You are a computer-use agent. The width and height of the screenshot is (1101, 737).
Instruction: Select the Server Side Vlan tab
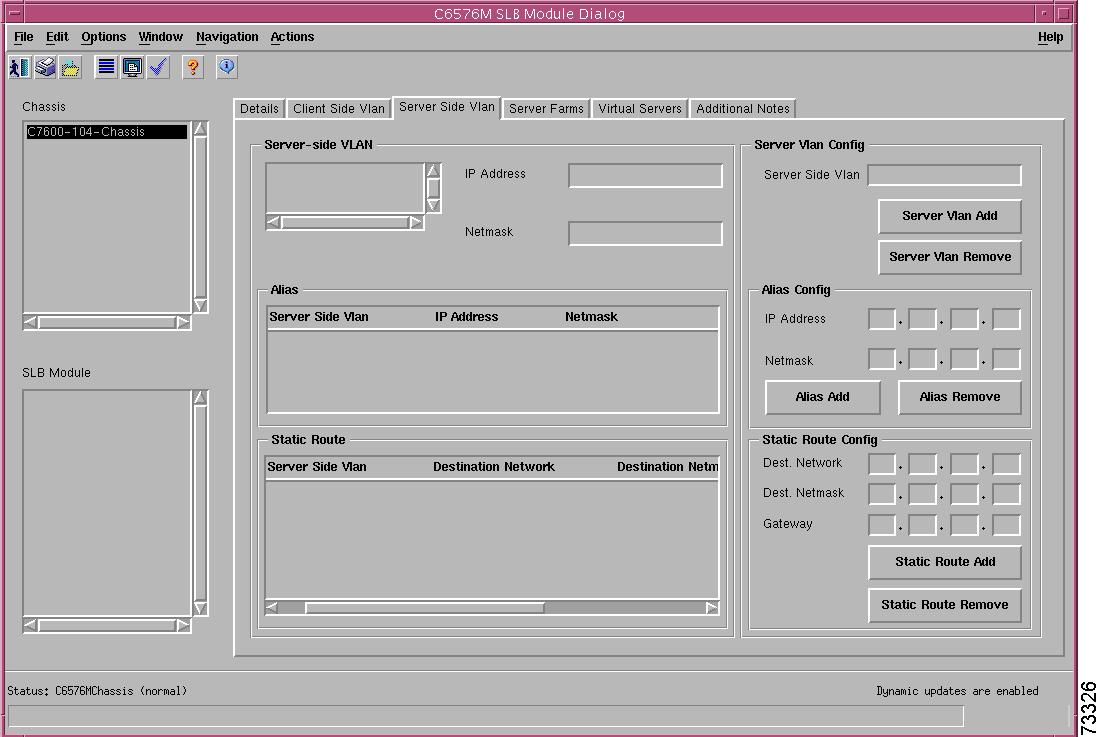pyautogui.click(x=447, y=107)
